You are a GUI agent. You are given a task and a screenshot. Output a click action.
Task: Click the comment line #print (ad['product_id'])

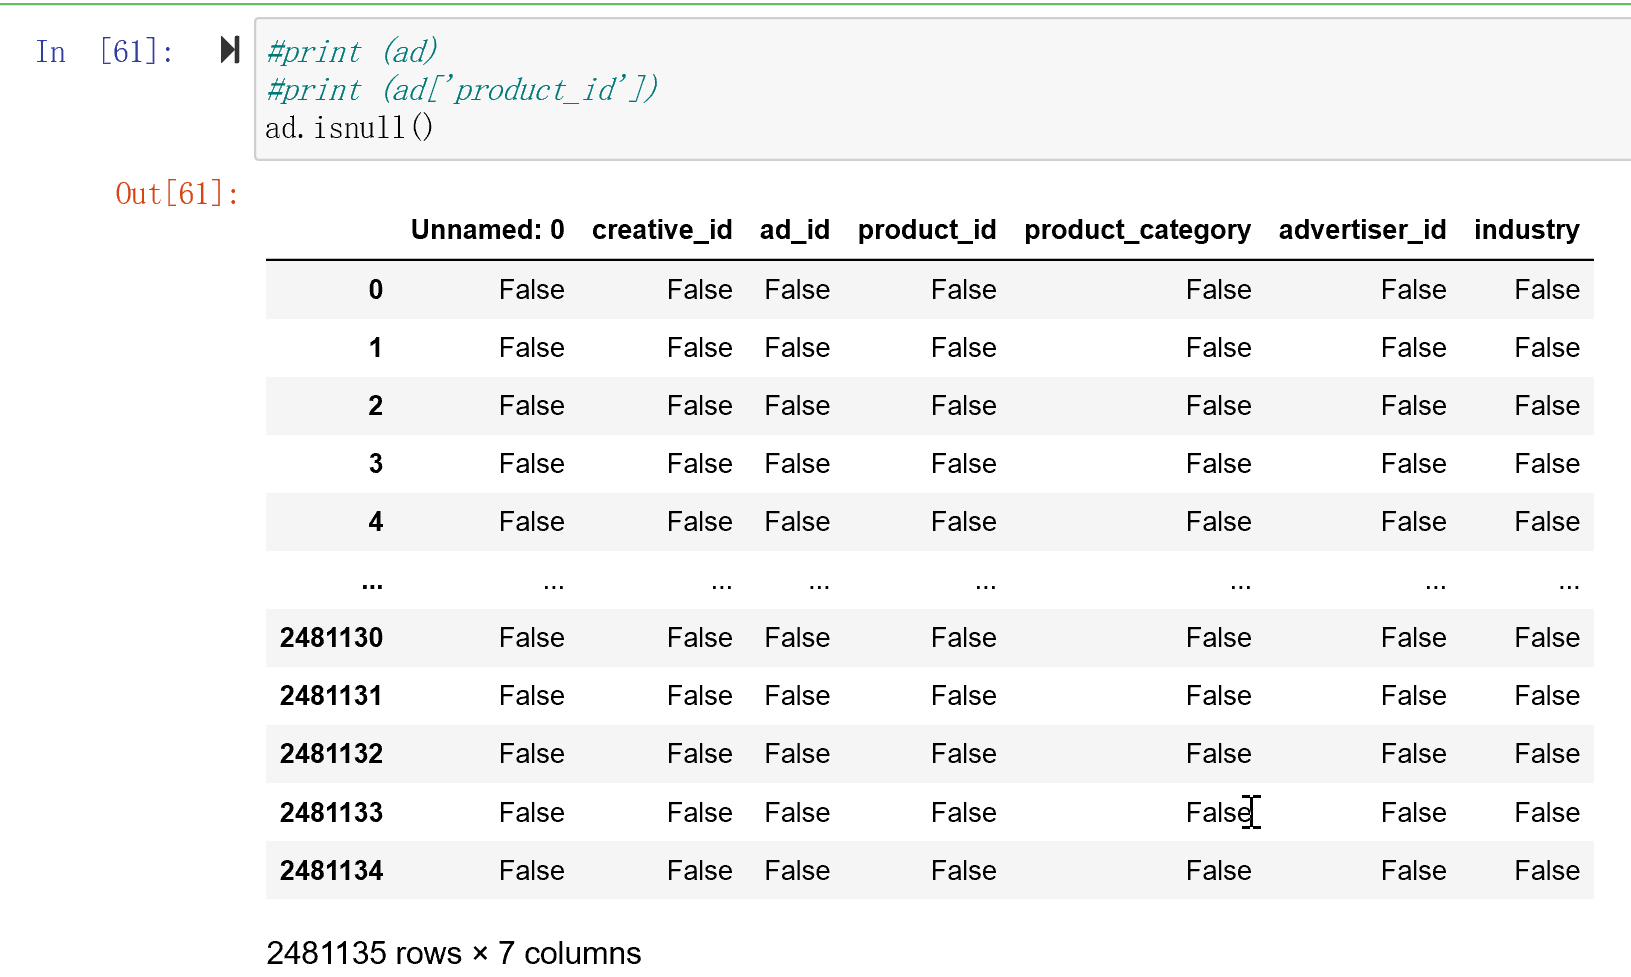click(x=462, y=89)
